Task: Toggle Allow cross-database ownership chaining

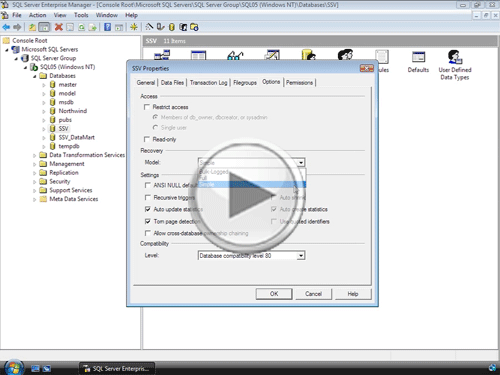Action: (x=147, y=233)
